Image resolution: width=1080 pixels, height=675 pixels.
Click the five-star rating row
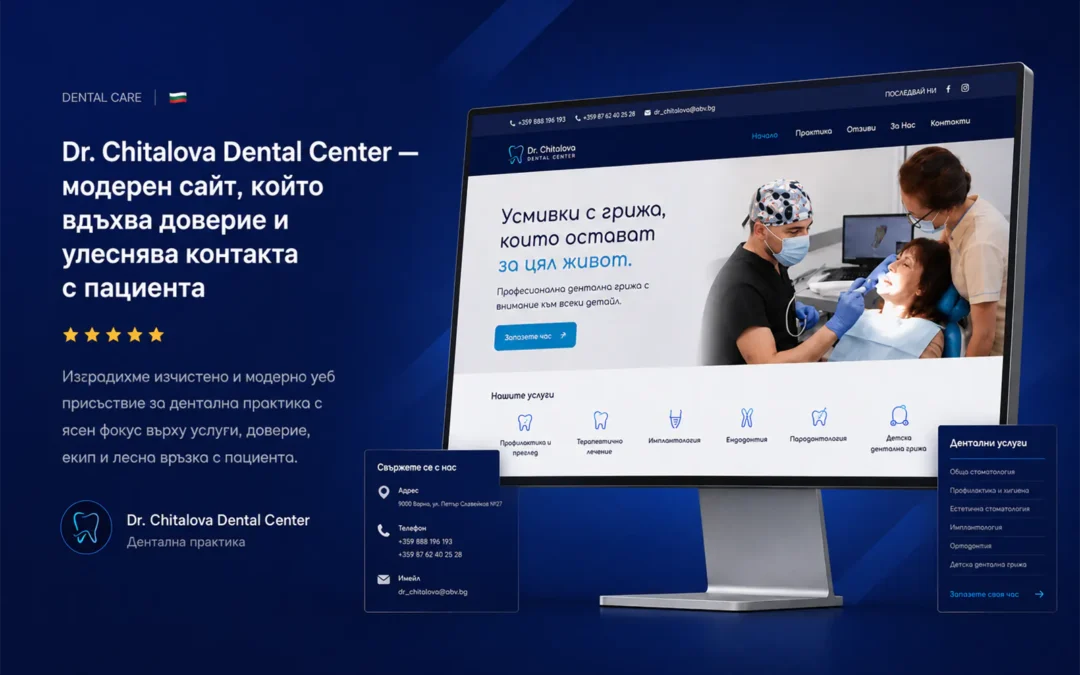[x=114, y=335]
